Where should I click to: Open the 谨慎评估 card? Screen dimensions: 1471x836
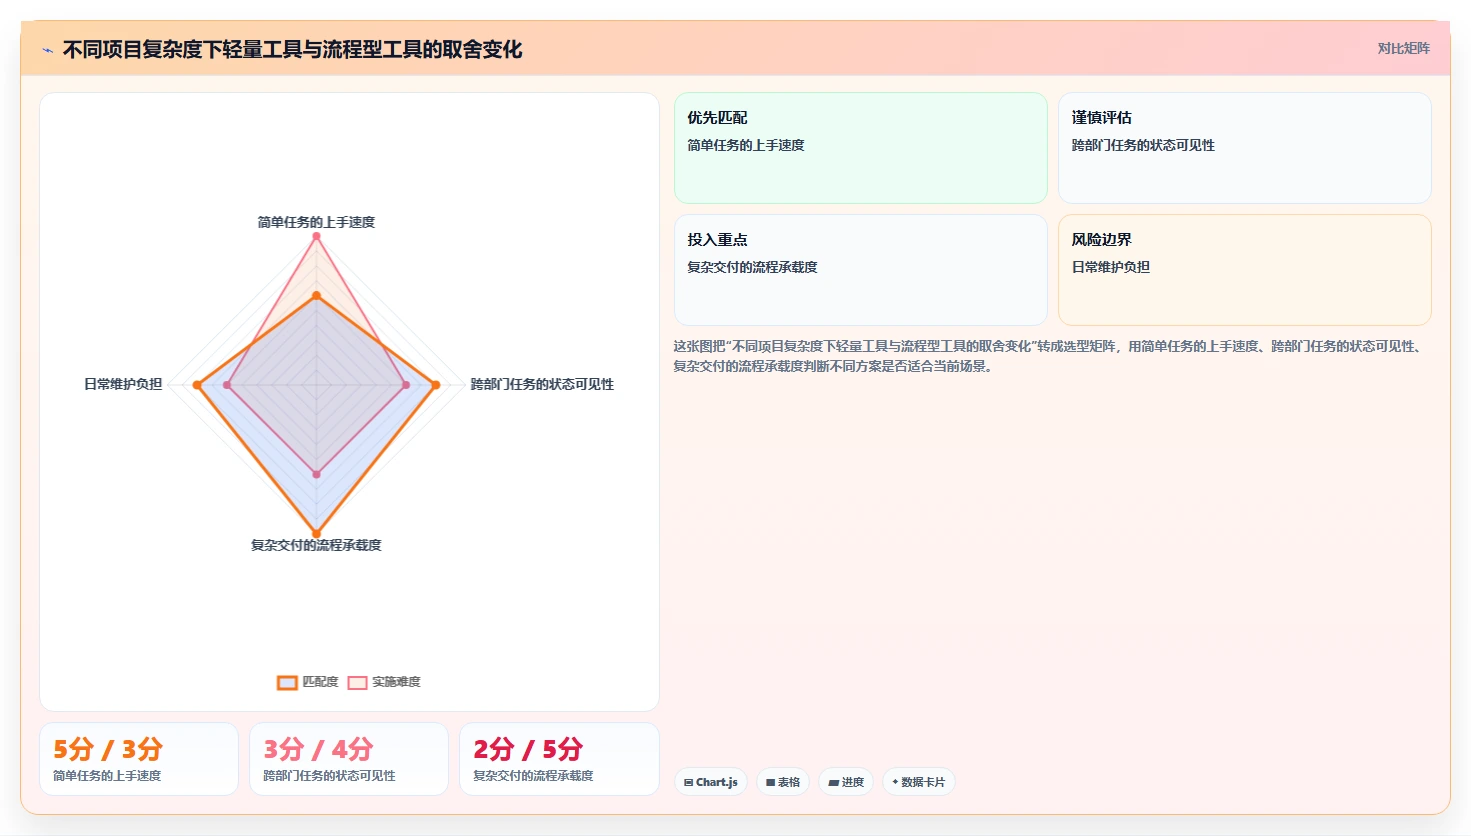[1245, 148]
